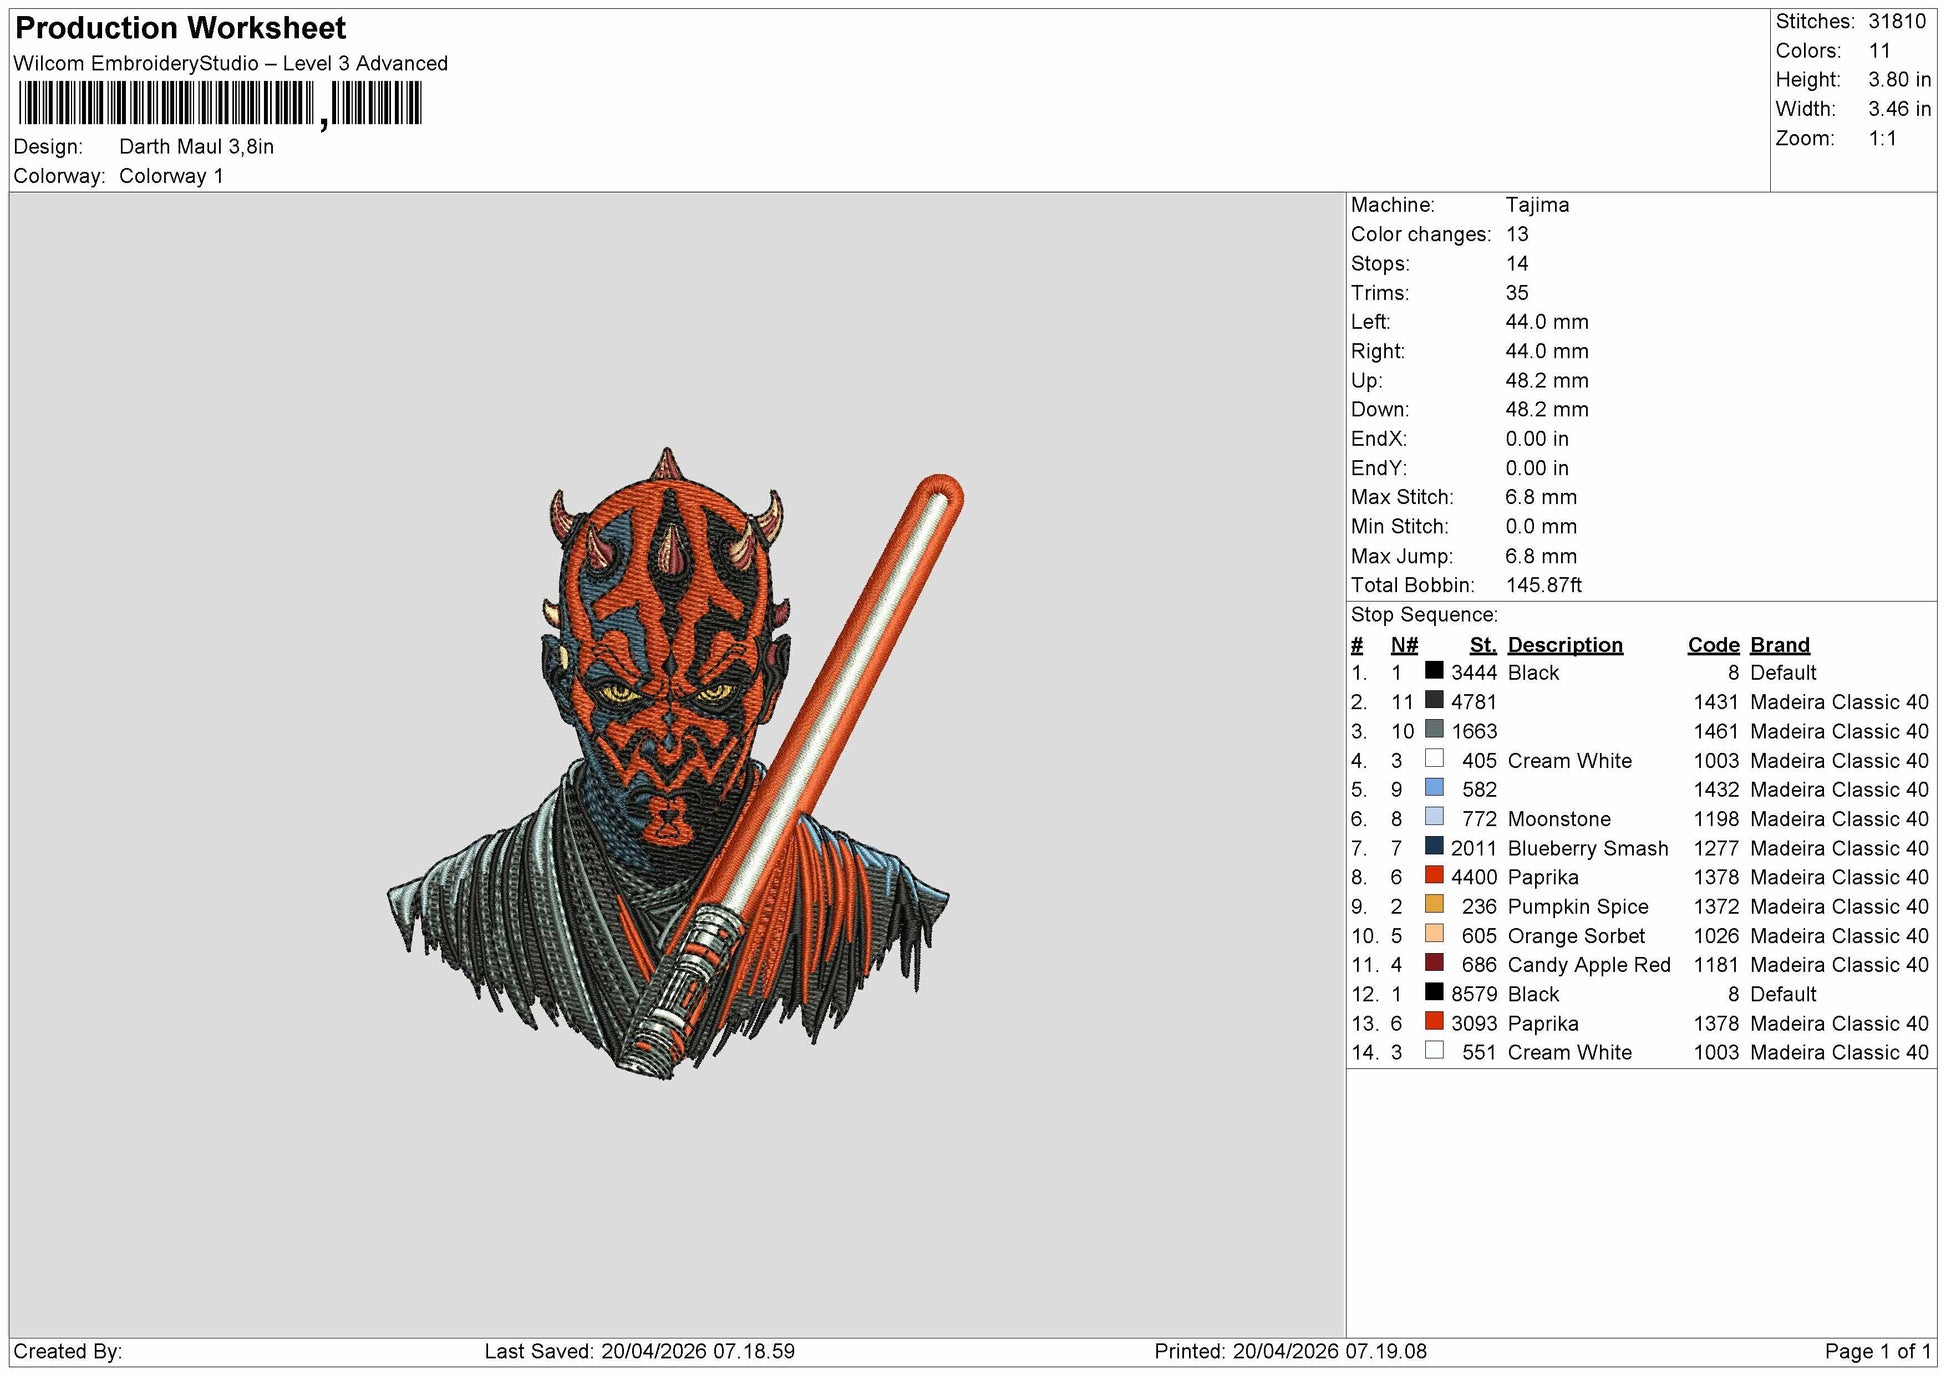1946x1375 pixels.
Task: Pick the Blueberry Smash color swatch
Action: 1434,846
